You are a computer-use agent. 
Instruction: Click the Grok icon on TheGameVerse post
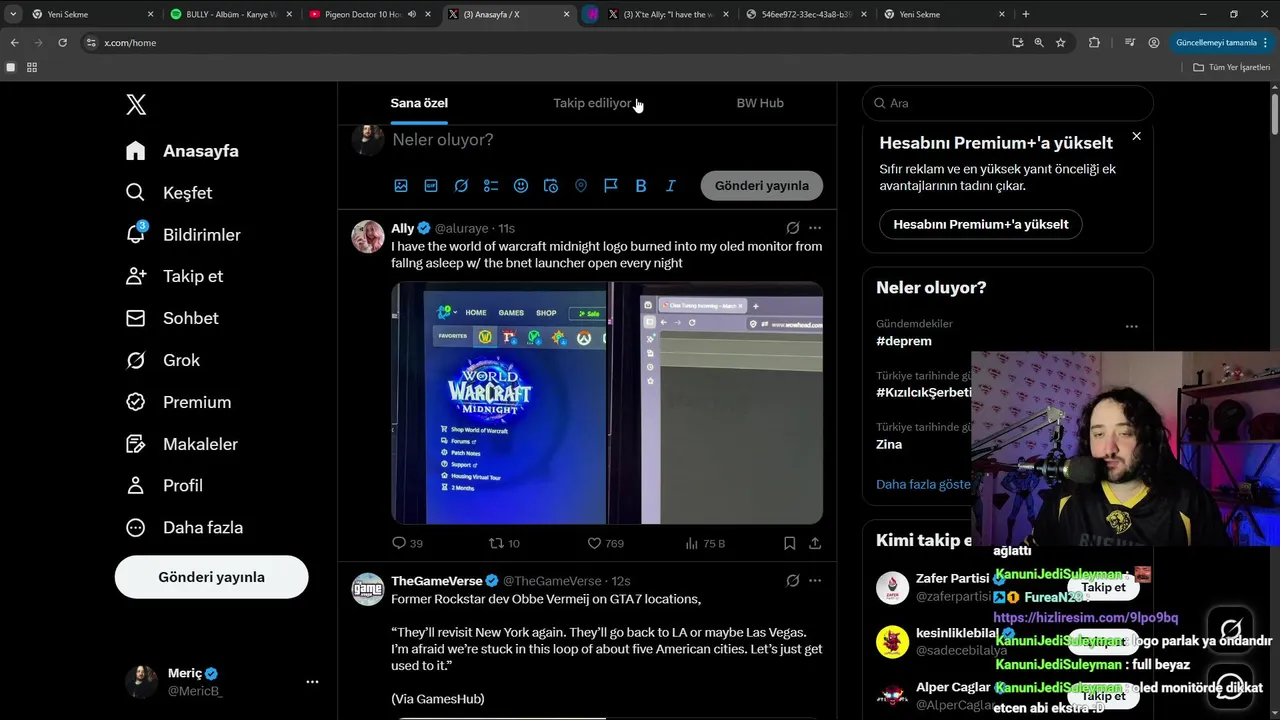[792, 581]
